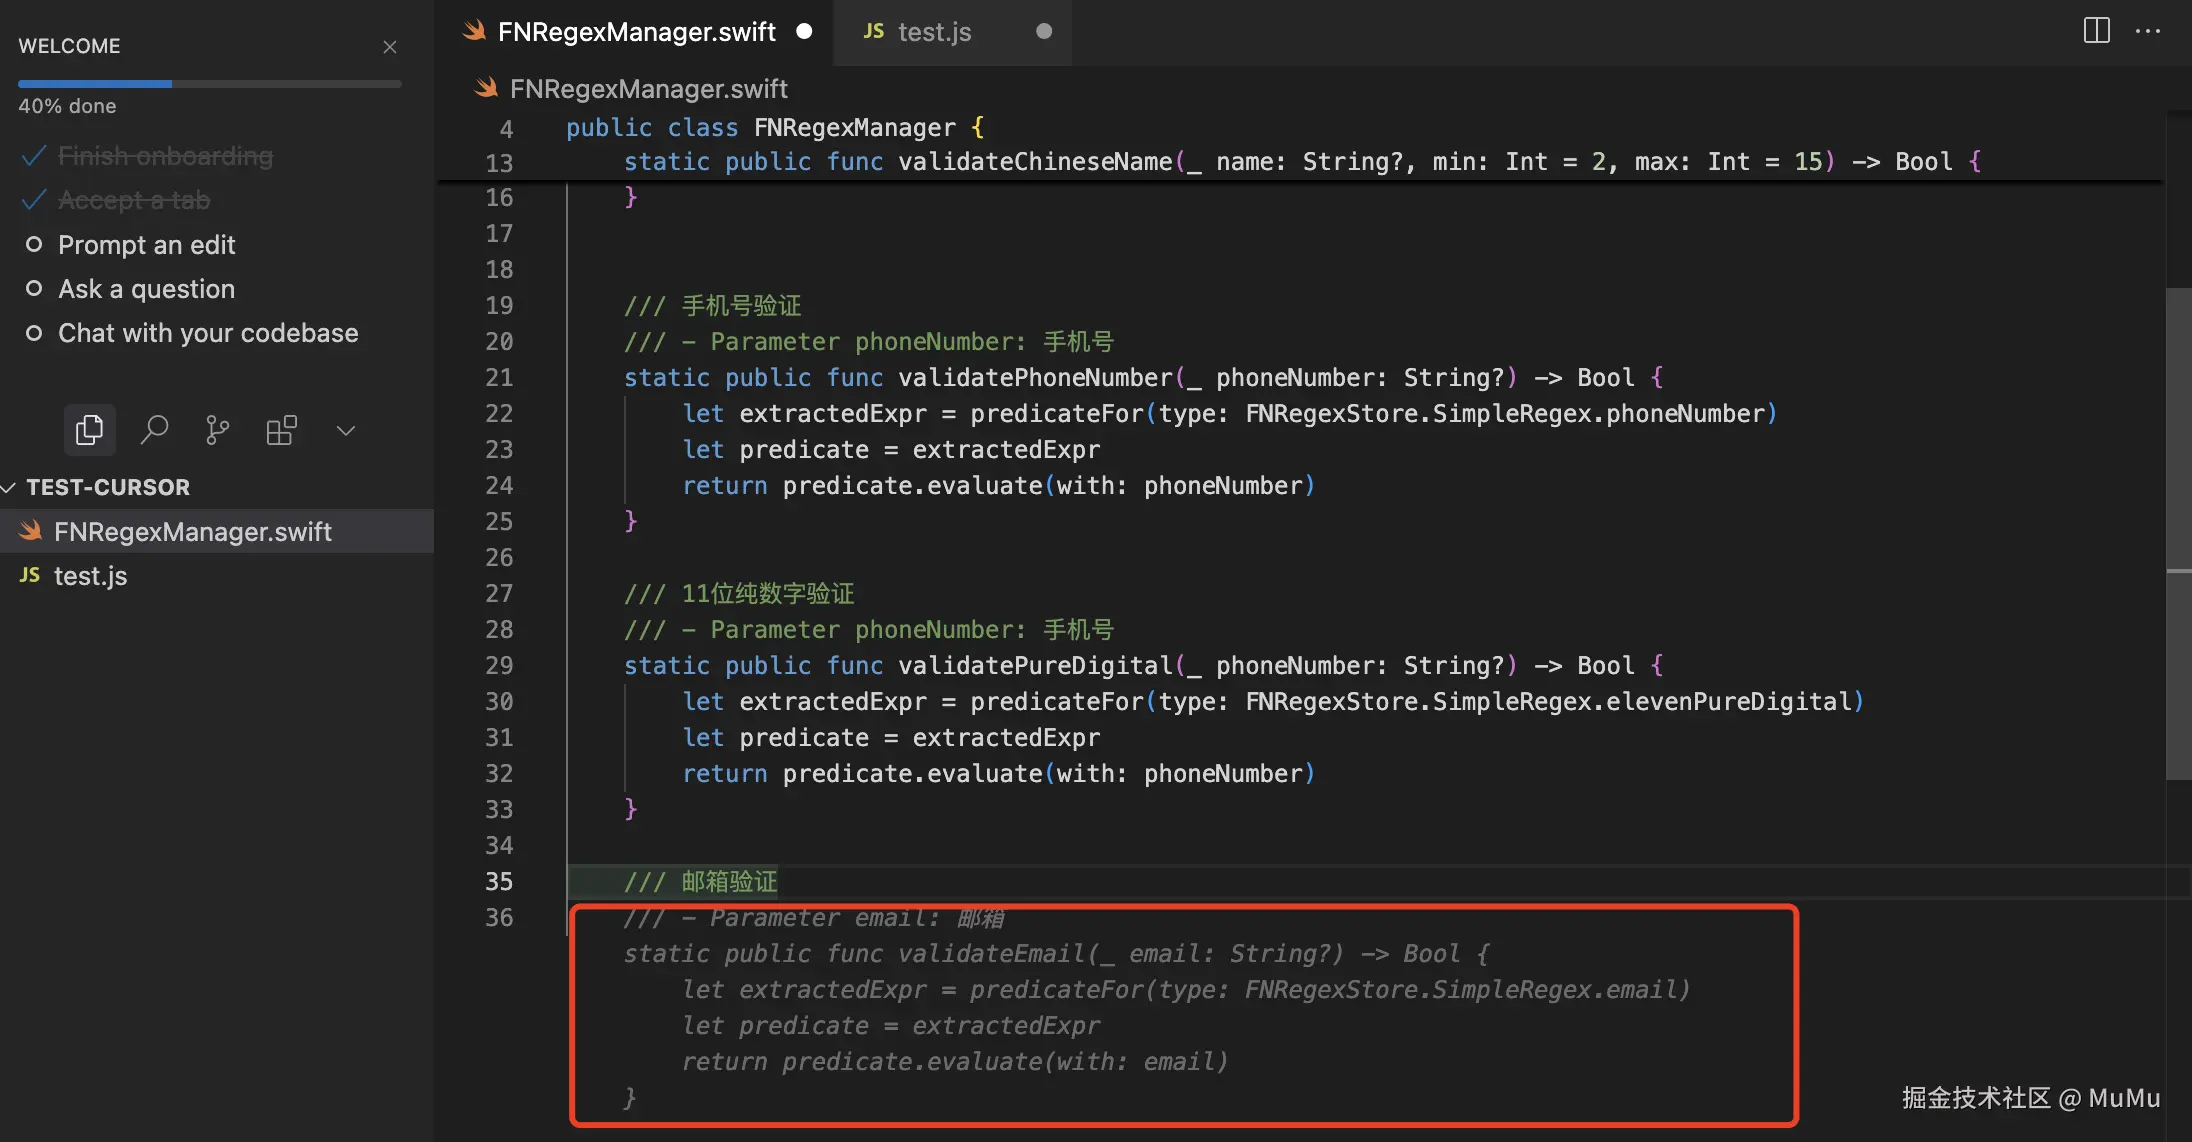Click FNRegexManager.swift breadcrumb path
This screenshot has height=1142, width=2192.
648,89
